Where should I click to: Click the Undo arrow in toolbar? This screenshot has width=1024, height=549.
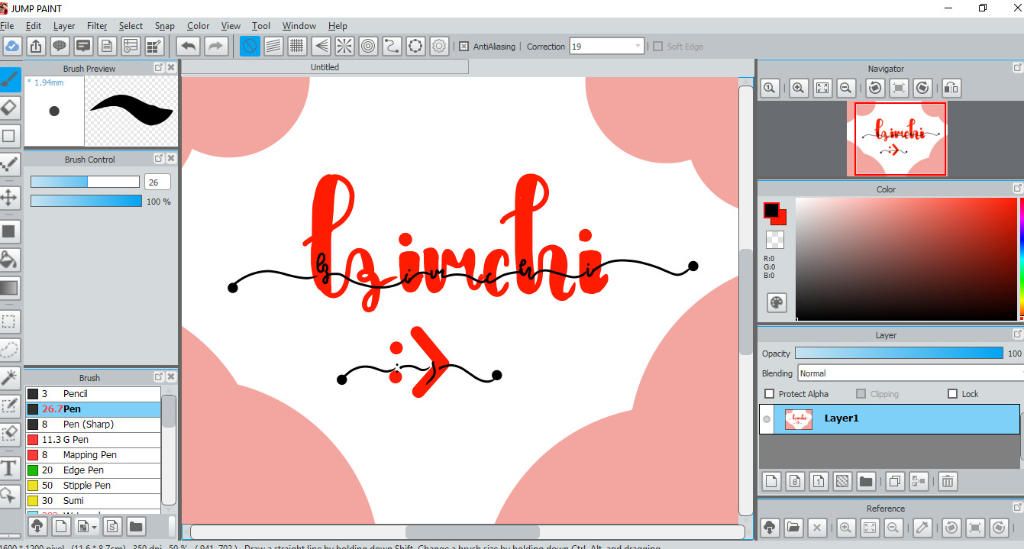click(189, 46)
